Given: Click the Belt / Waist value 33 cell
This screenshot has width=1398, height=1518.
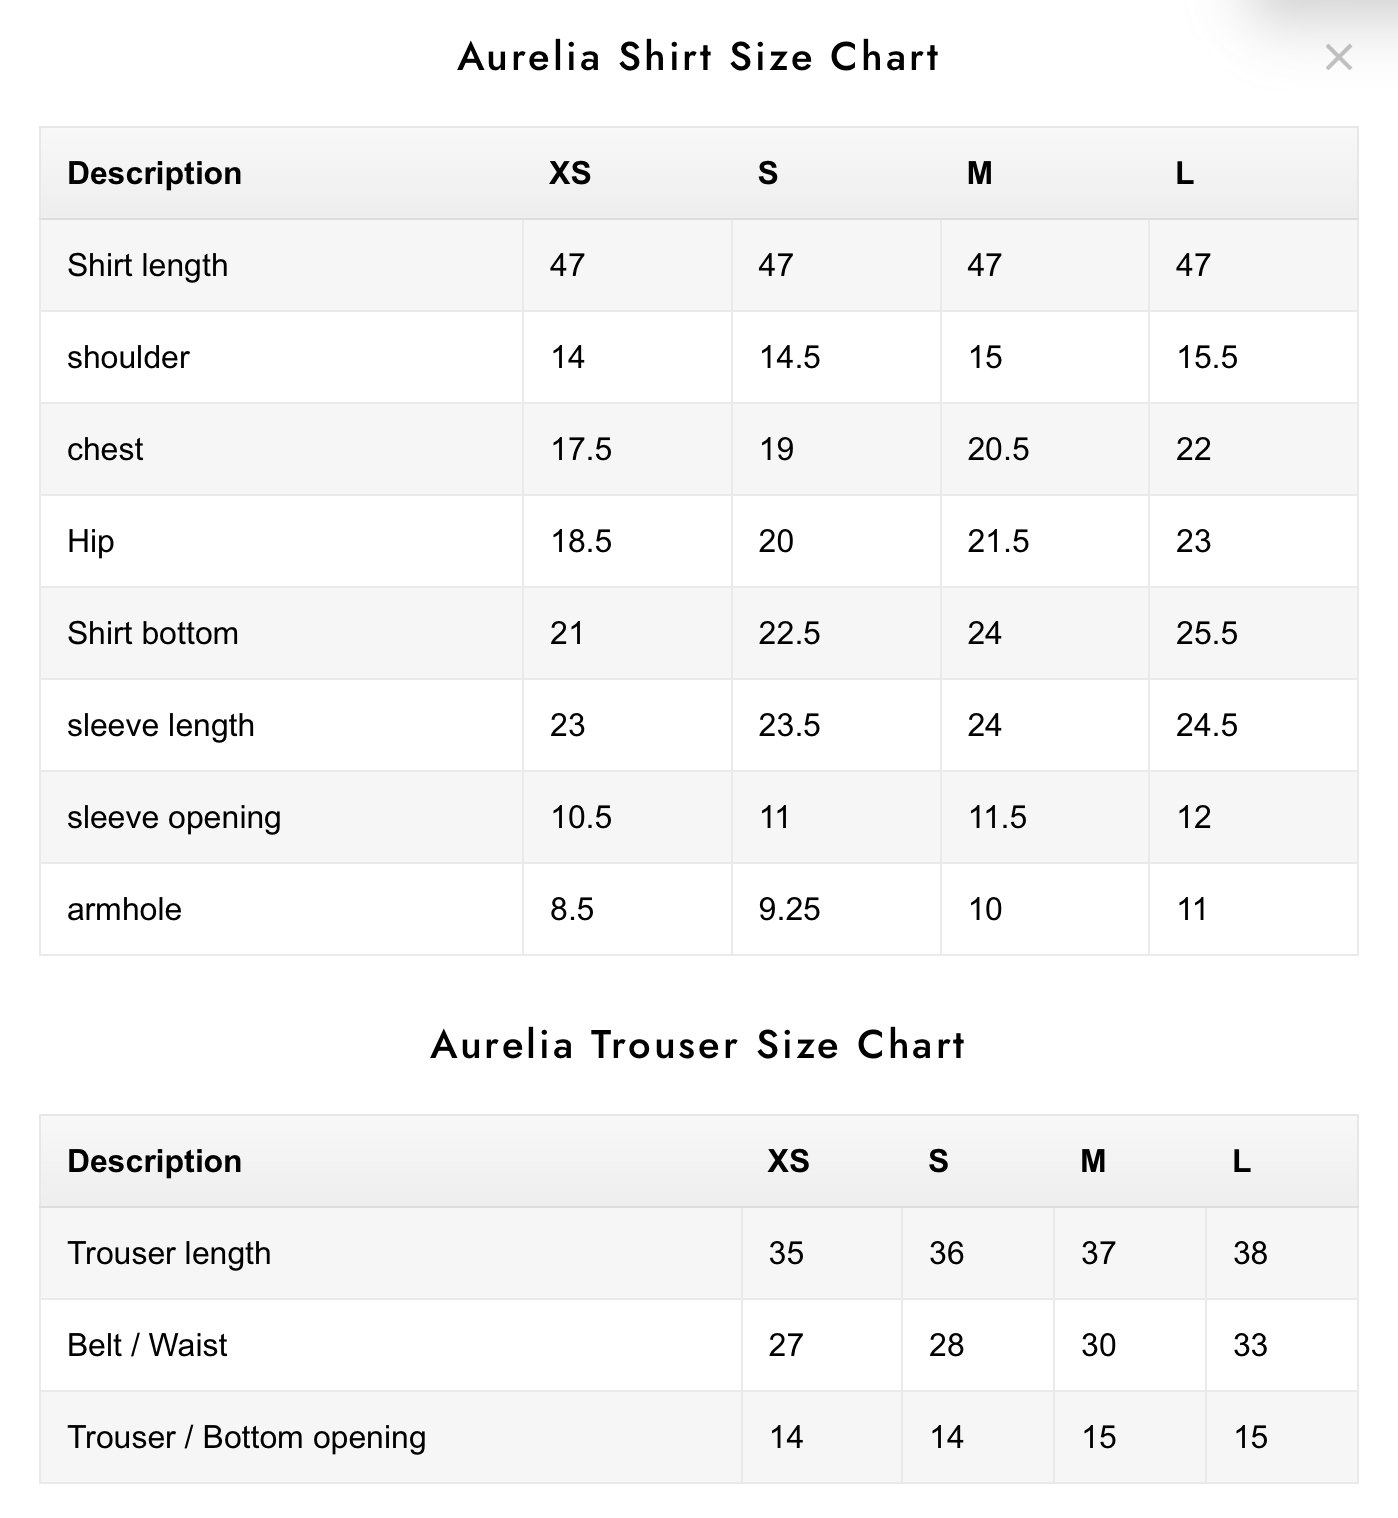Looking at the screenshot, I should tap(1281, 1345).
